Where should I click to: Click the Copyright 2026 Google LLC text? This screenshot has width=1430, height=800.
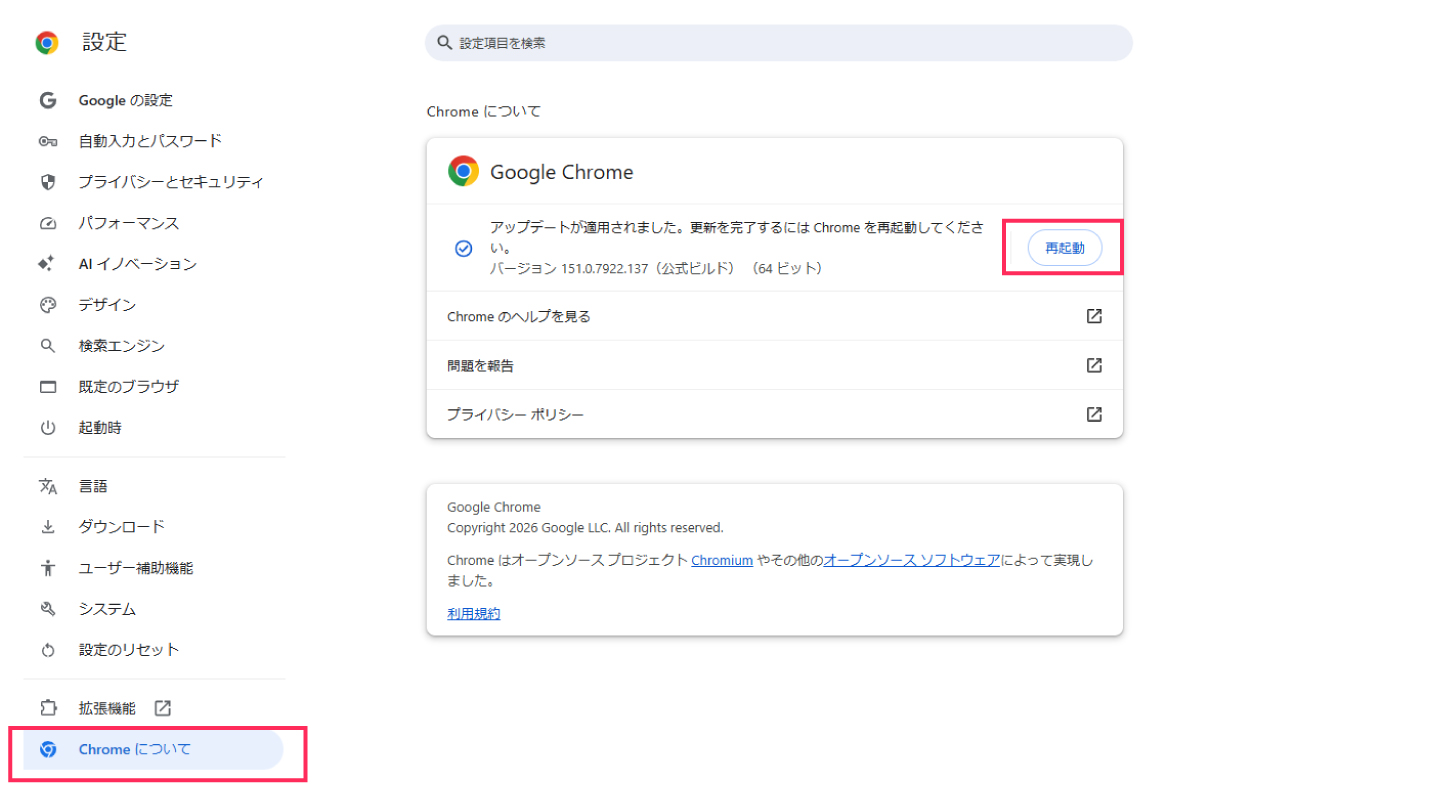pyautogui.click(x=585, y=528)
